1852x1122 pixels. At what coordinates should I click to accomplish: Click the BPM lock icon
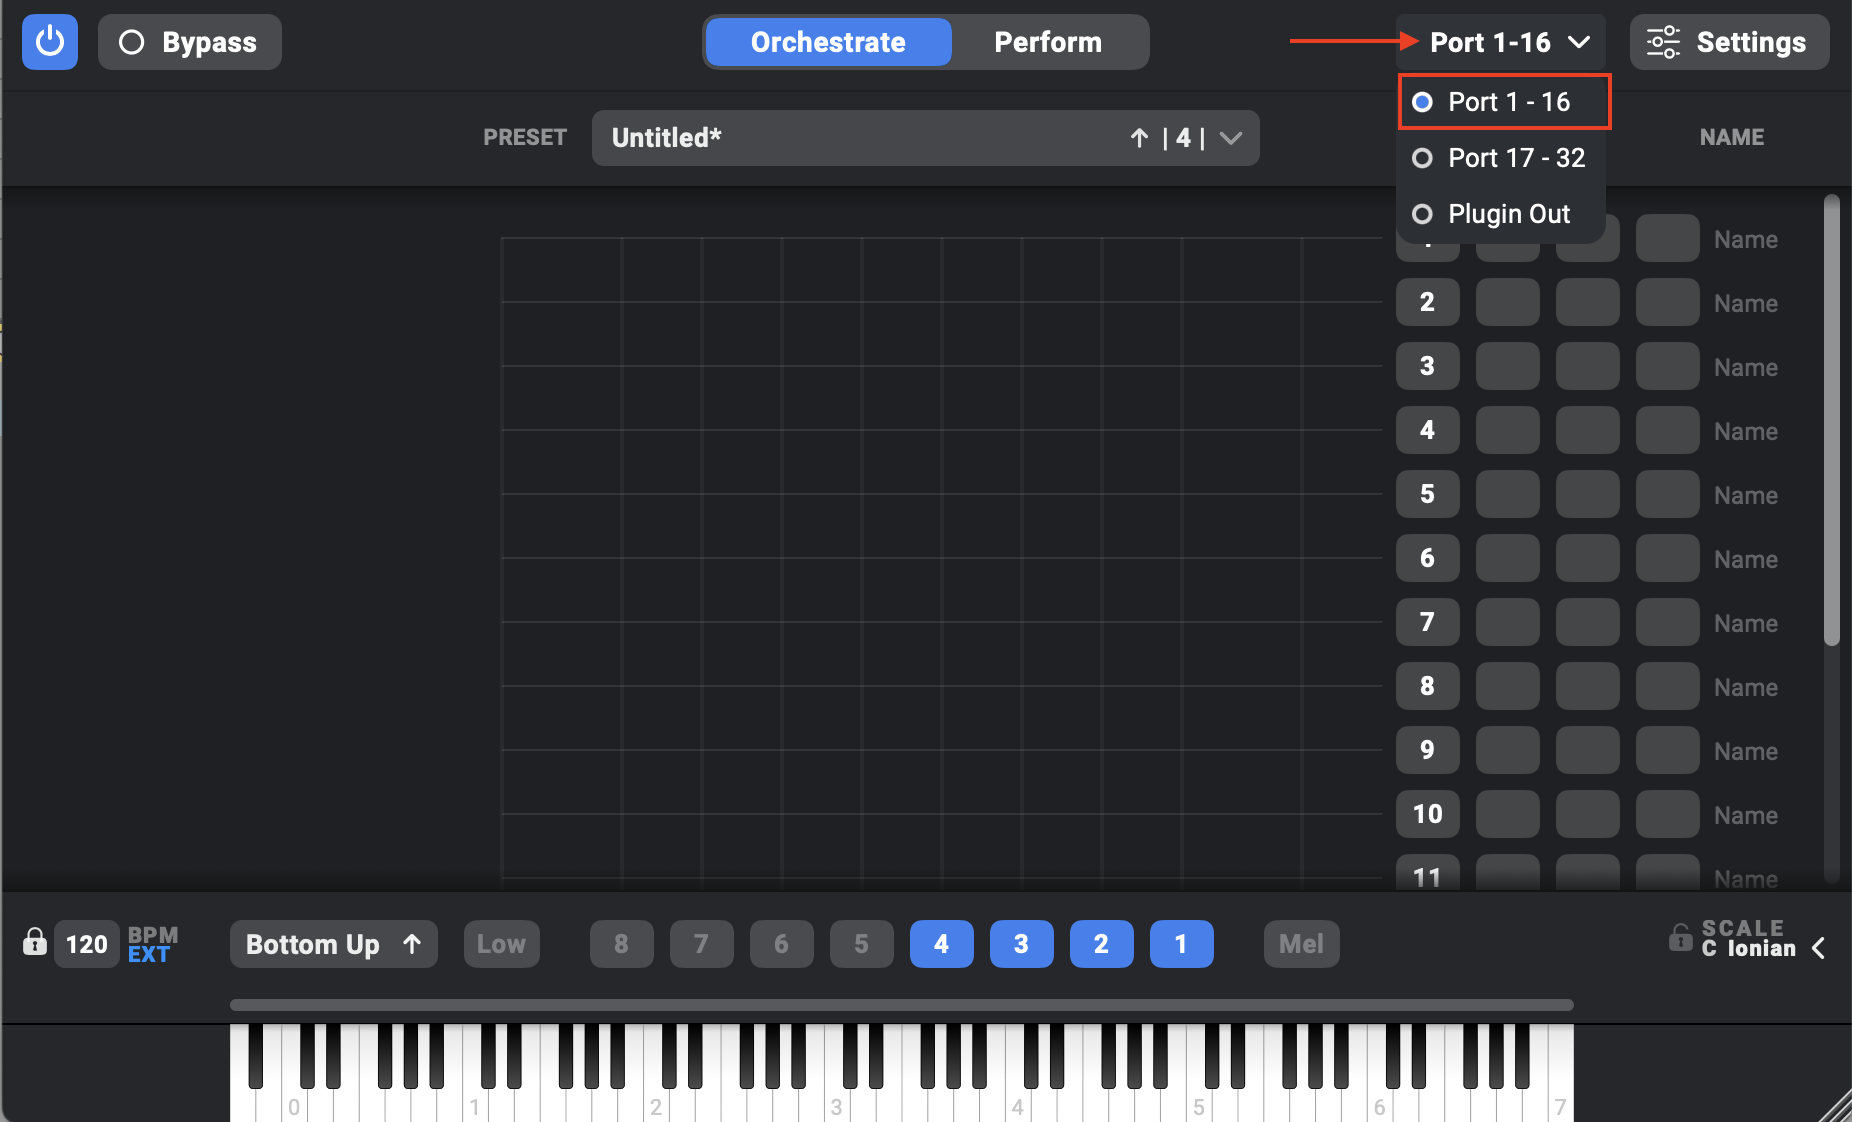[x=35, y=942]
